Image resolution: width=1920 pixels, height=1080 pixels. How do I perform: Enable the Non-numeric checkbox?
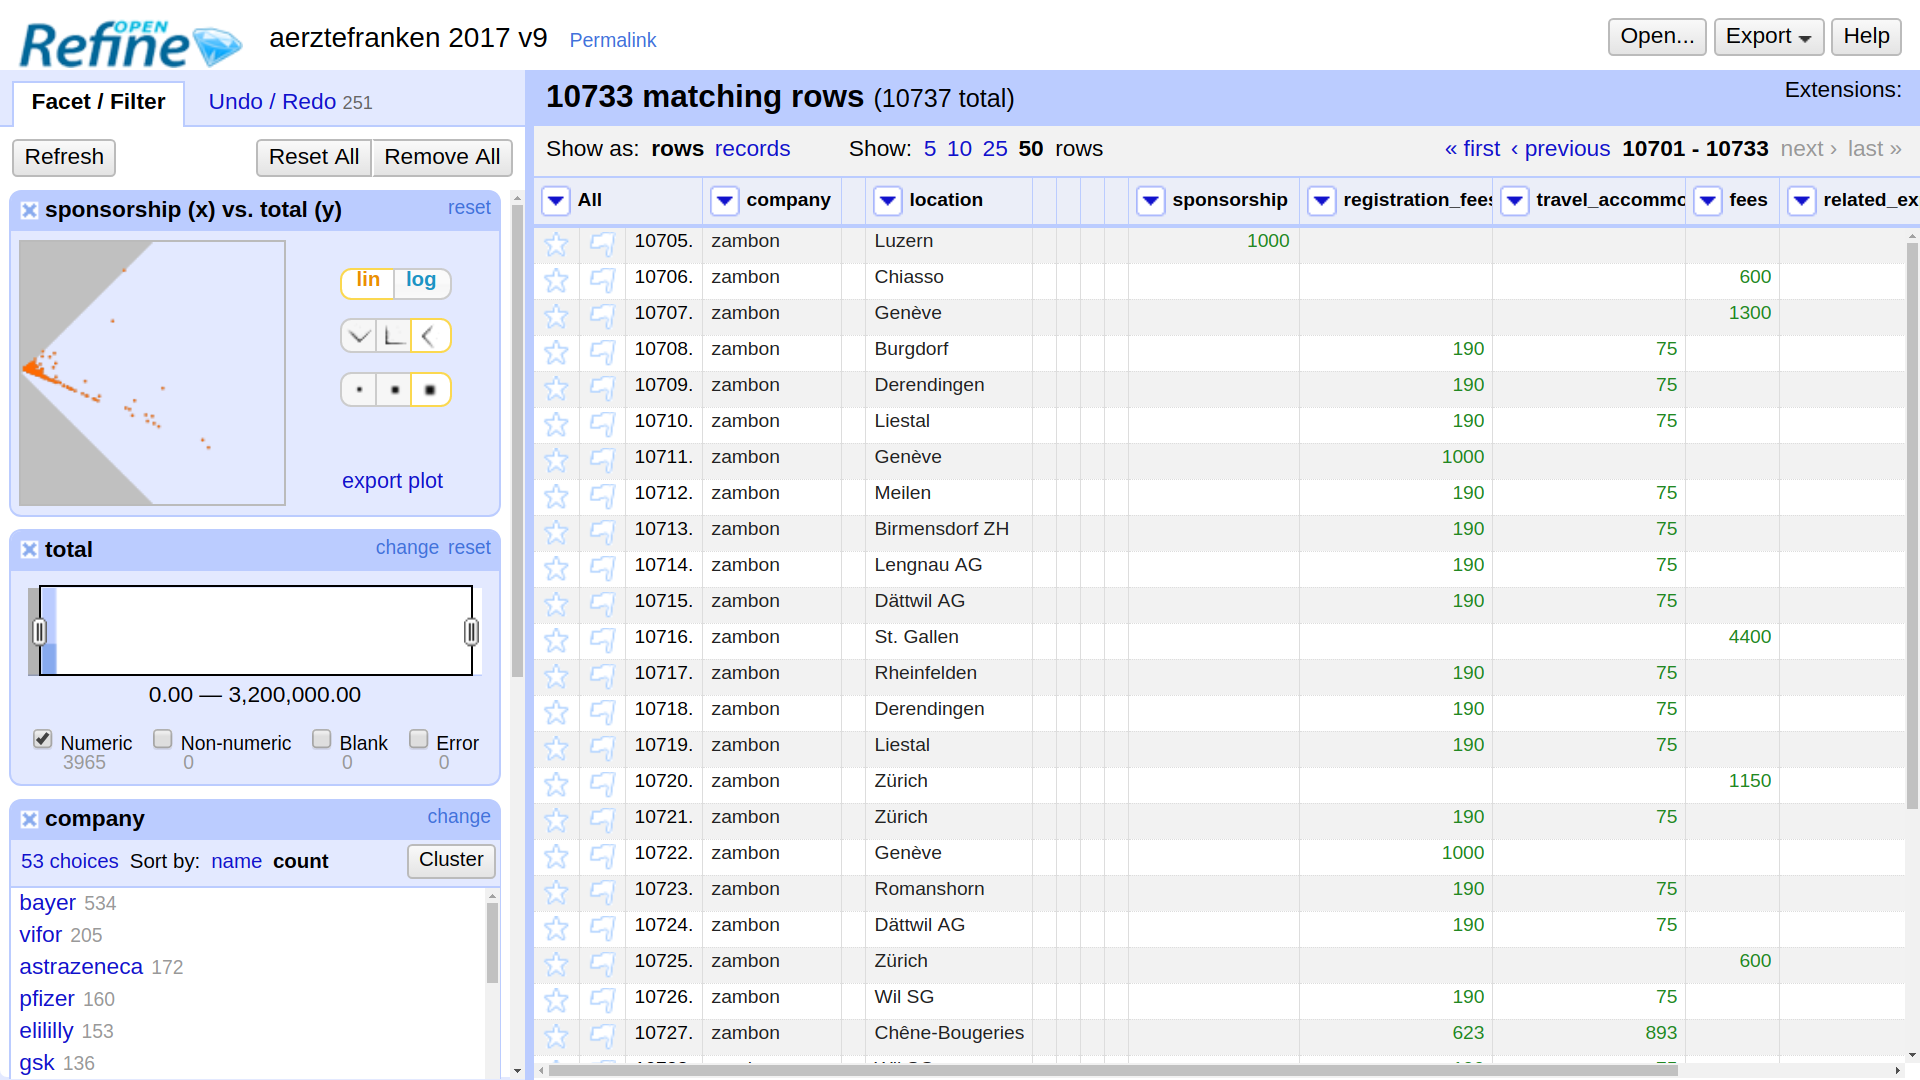tap(162, 739)
